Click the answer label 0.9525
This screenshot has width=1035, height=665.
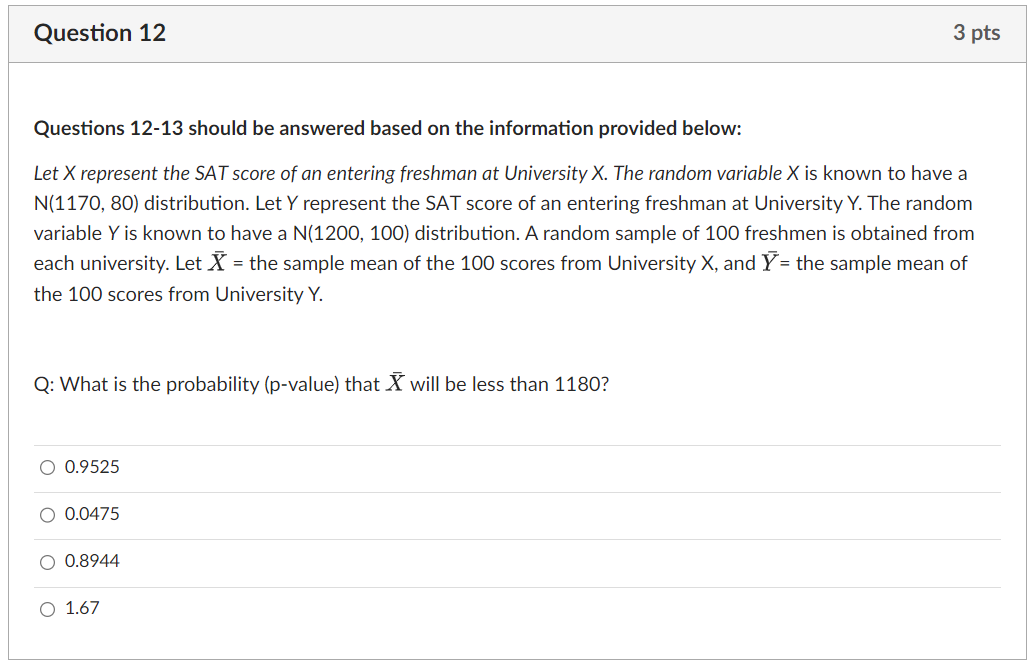tap(91, 466)
